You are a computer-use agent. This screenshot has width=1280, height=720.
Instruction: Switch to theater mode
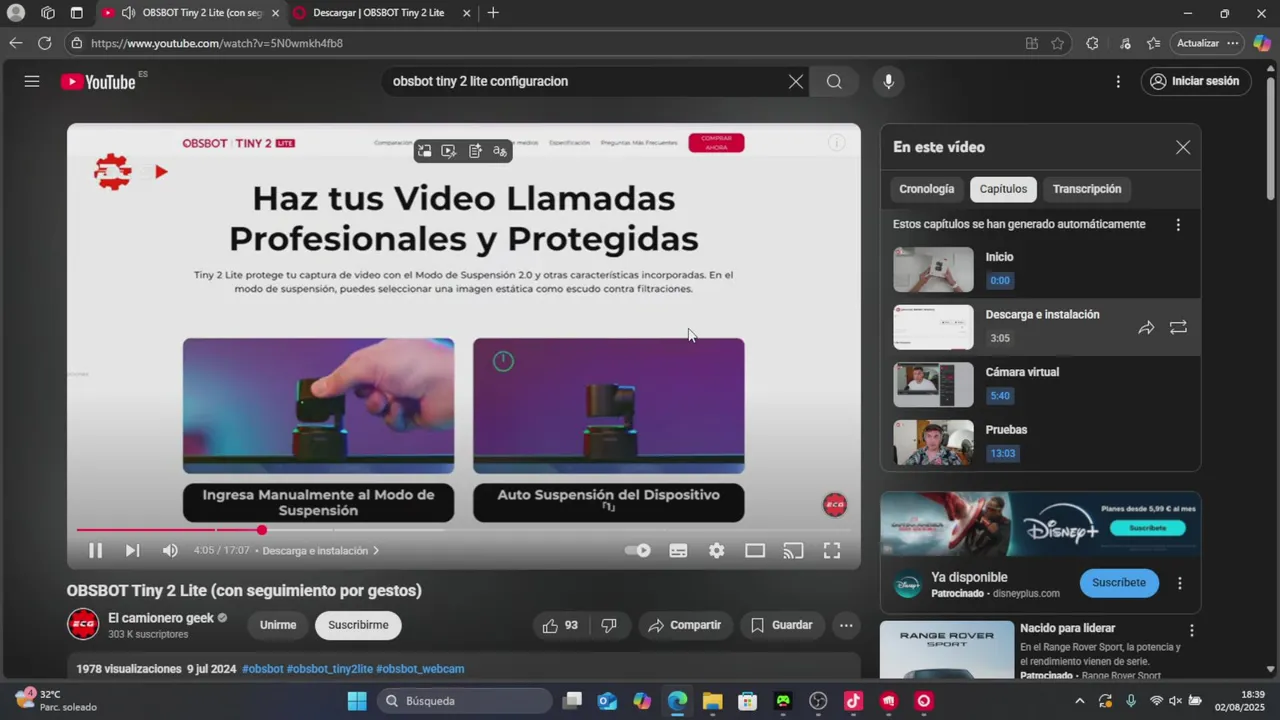[x=755, y=550]
